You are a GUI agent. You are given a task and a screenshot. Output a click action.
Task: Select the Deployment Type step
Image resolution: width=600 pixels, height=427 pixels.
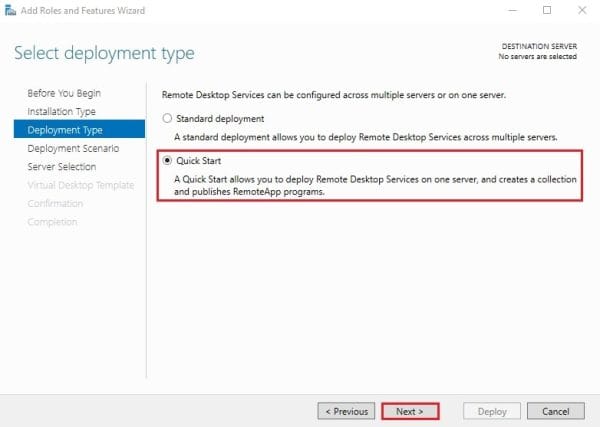[x=64, y=130]
